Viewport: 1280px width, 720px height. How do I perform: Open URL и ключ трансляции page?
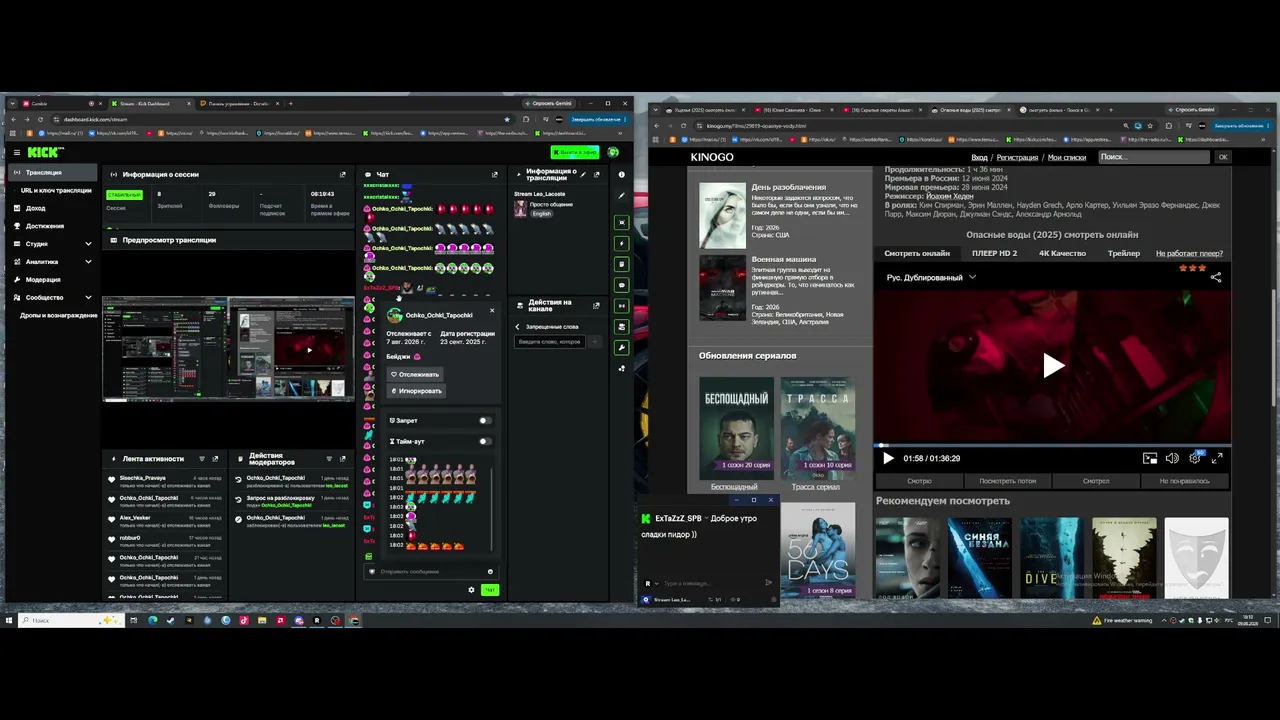(x=56, y=190)
